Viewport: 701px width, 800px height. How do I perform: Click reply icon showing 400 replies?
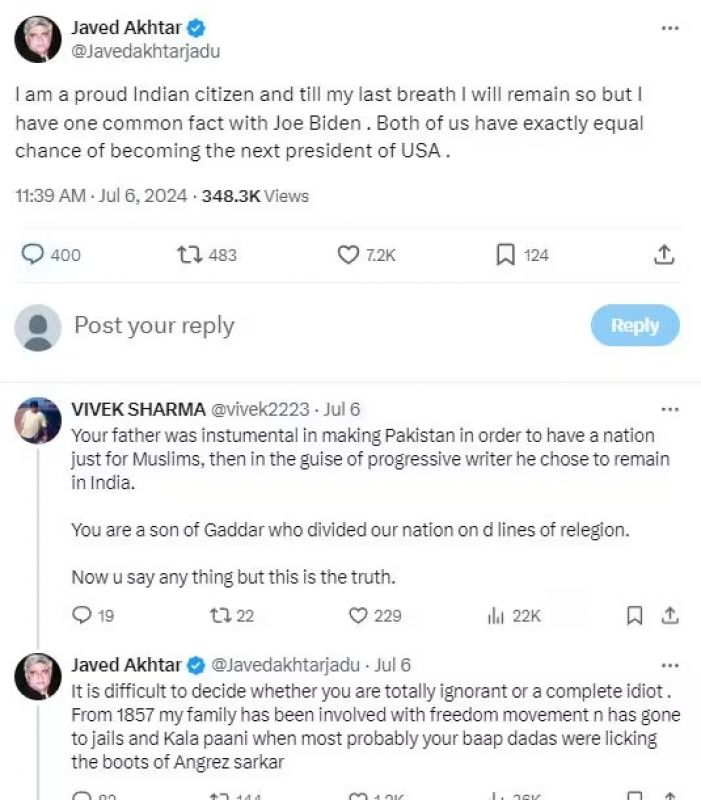tap(33, 255)
